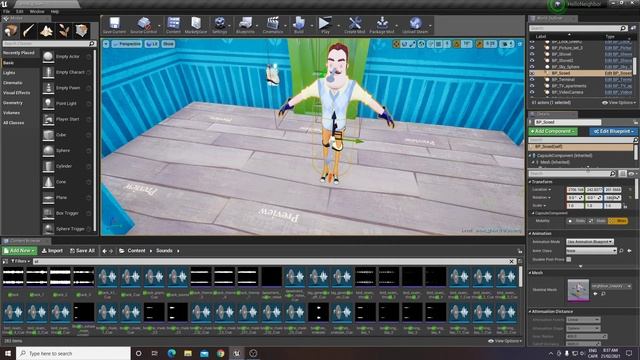Open the content browser Filters dropdown
This screenshot has height=360, width=640.
[x=20, y=261]
